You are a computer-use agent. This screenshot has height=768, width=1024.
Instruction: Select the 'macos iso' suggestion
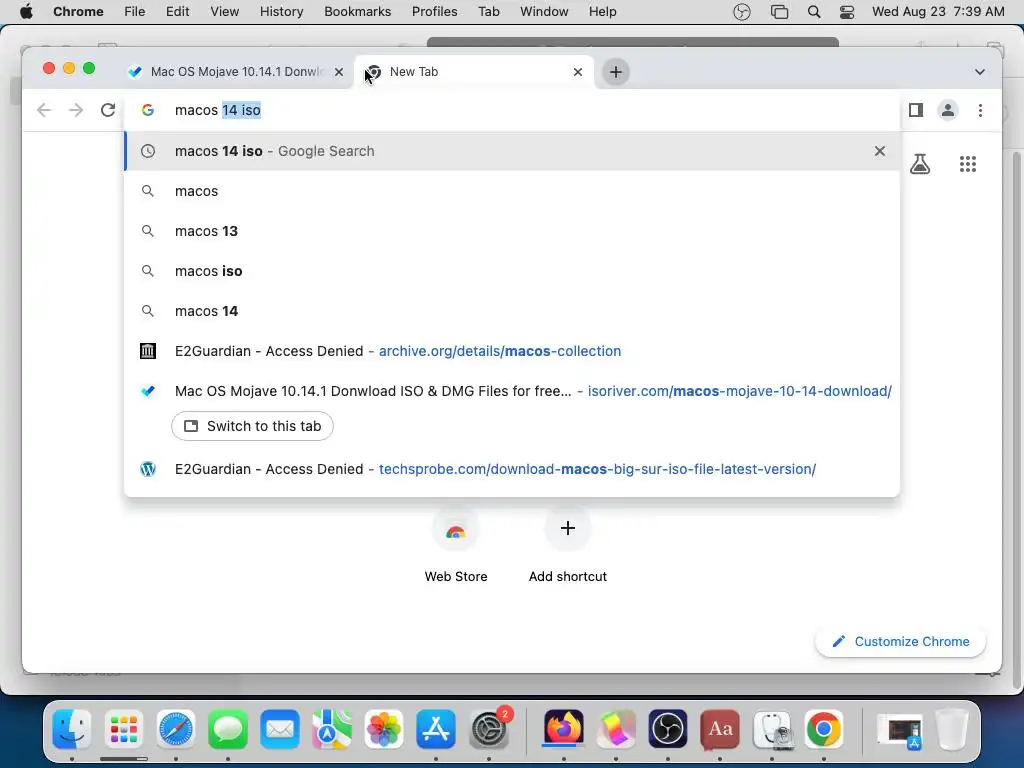tap(512, 270)
